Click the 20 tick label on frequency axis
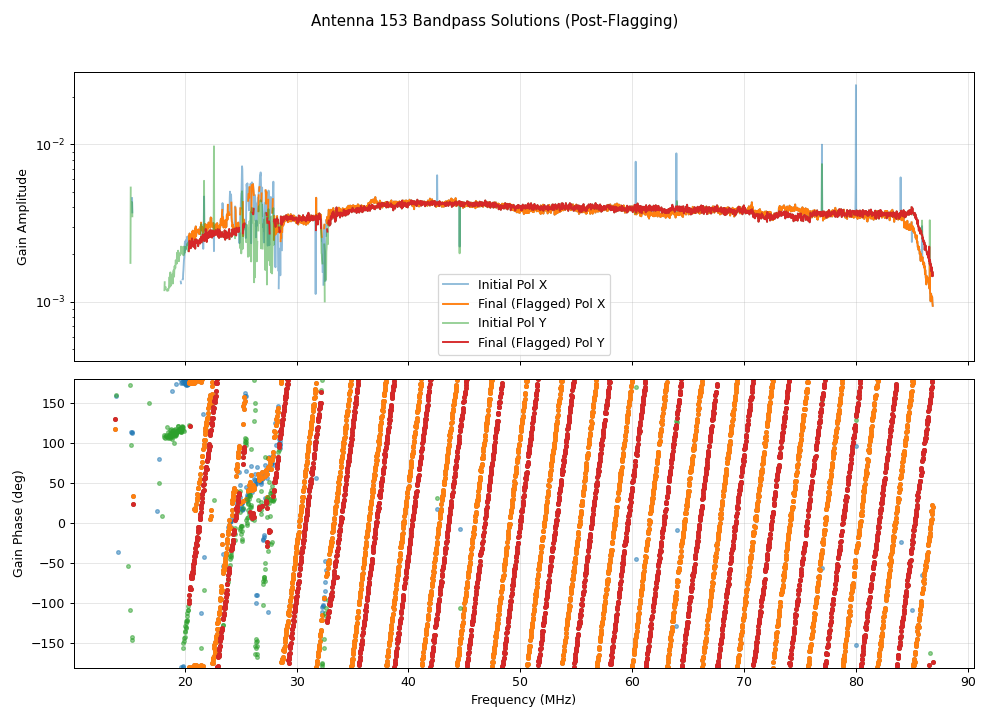 (x=185, y=682)
